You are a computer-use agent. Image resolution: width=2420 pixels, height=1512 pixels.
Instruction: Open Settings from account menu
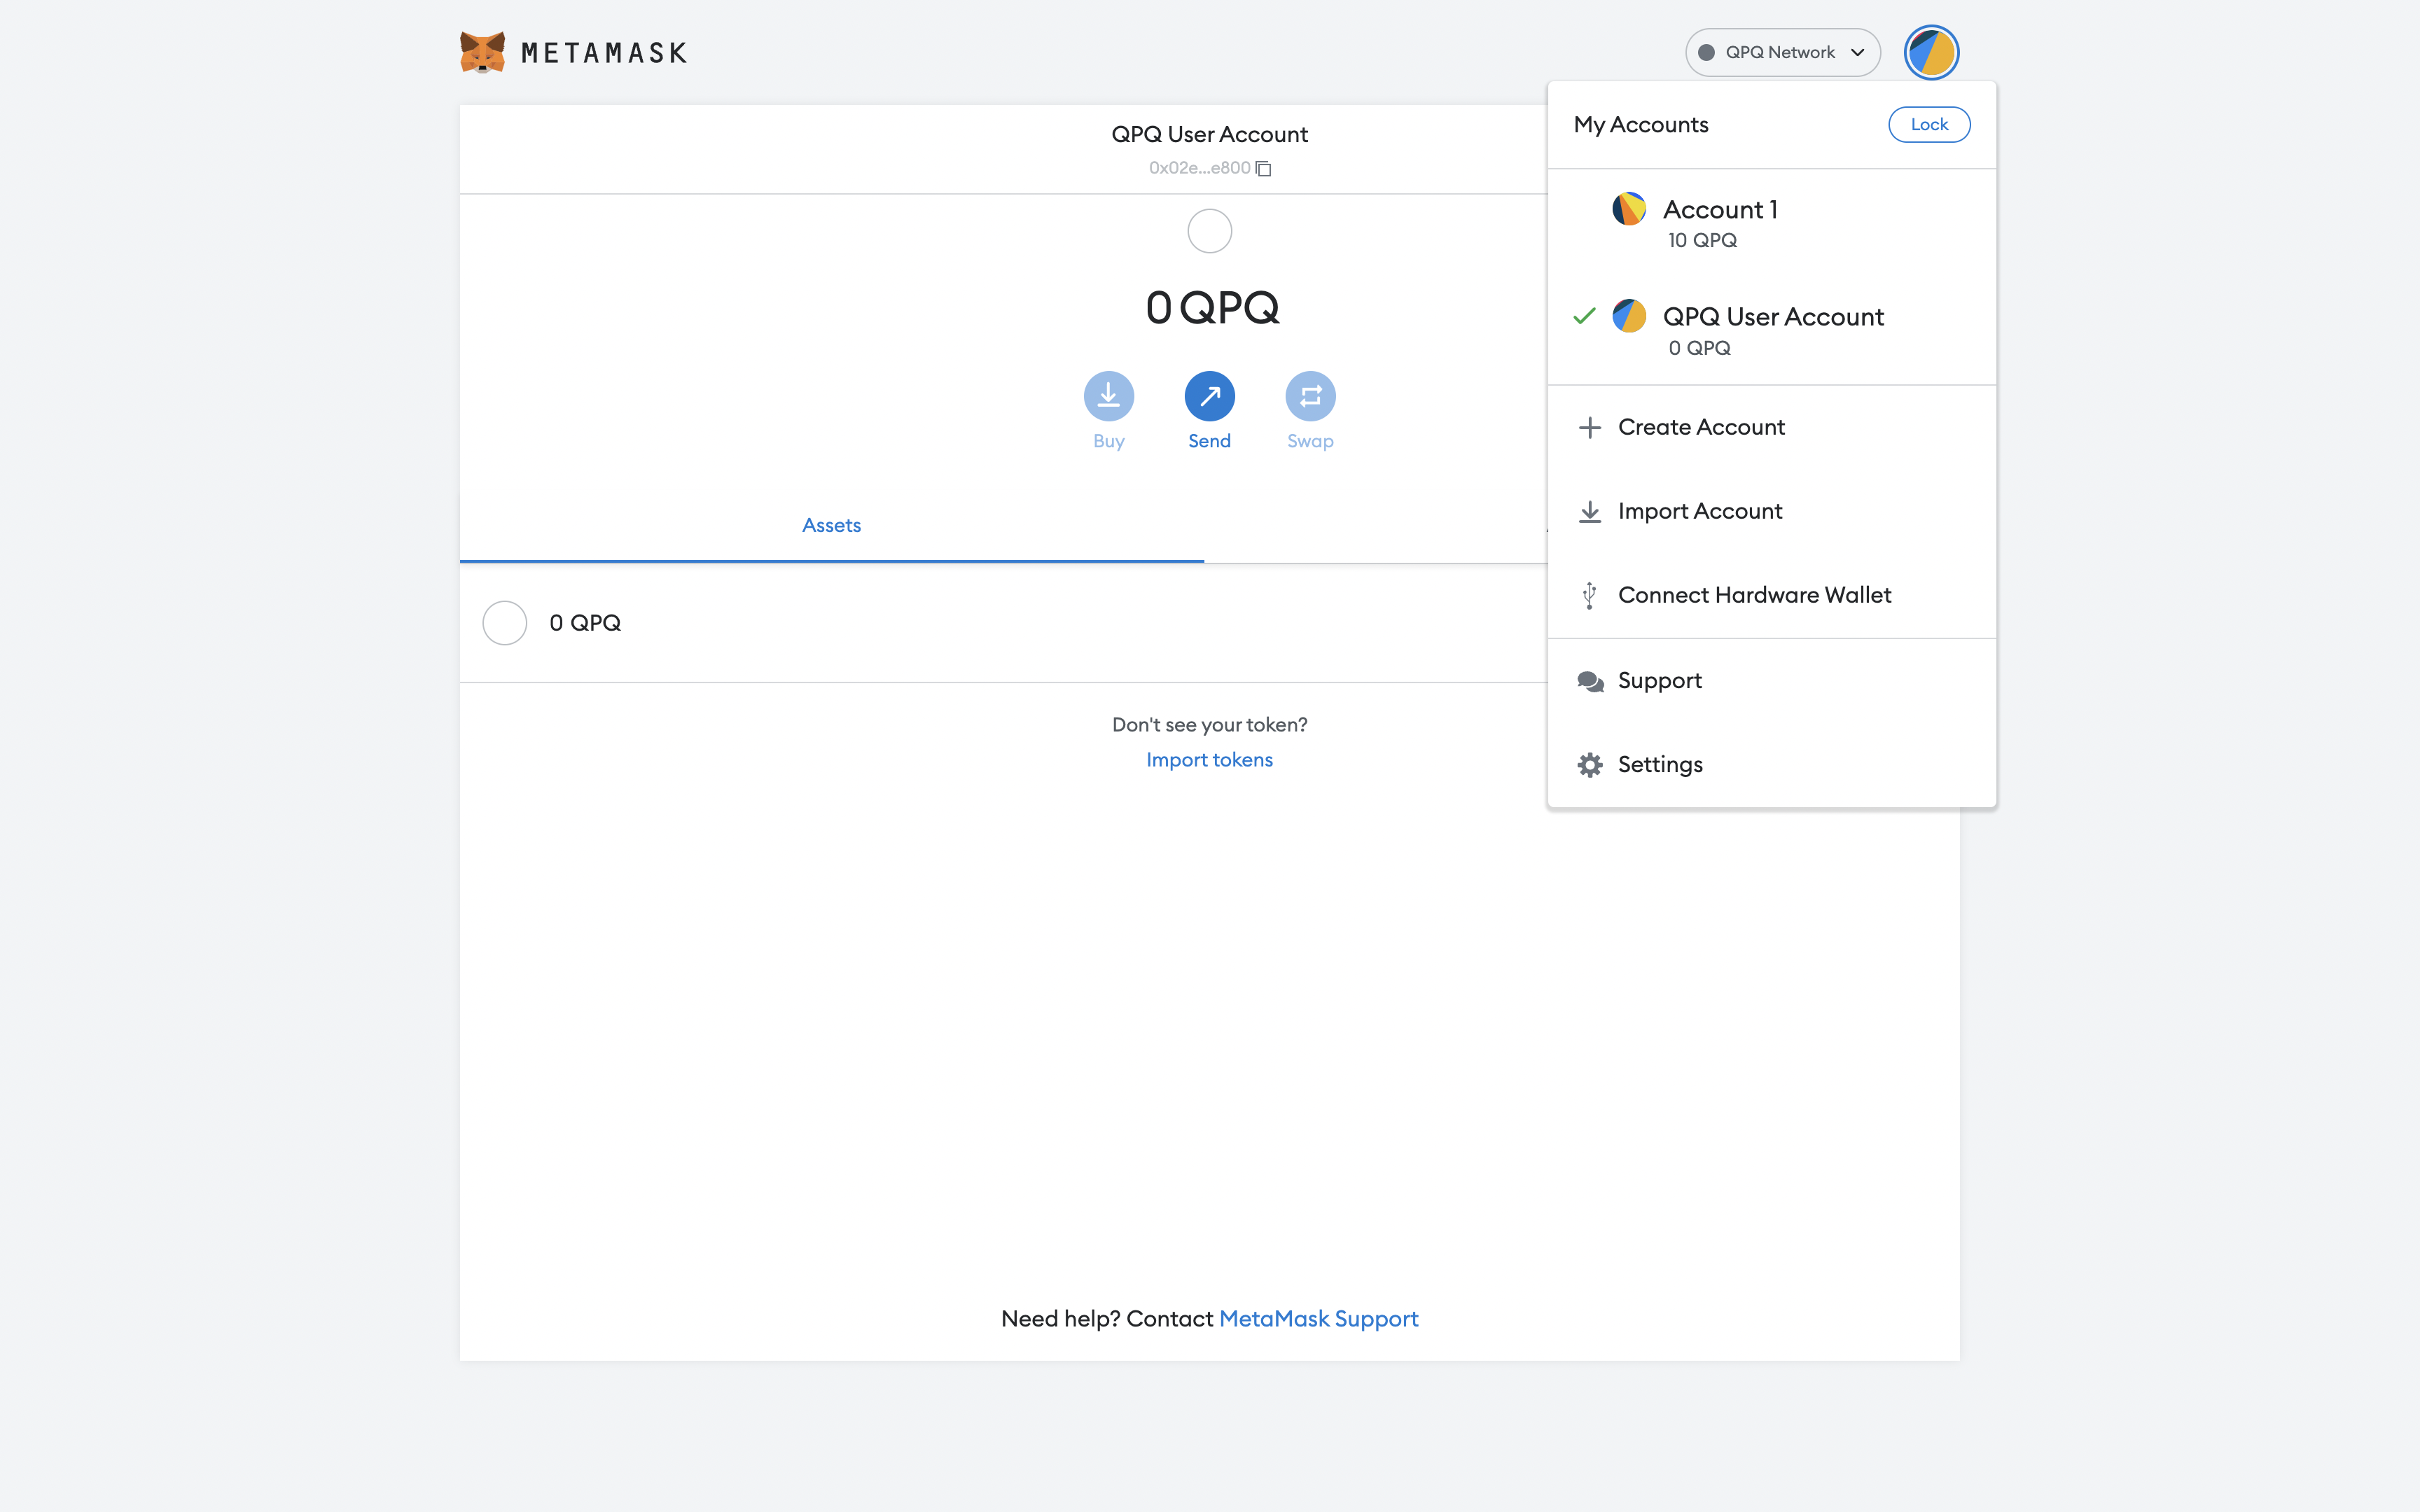click(x=1772, y=765)
